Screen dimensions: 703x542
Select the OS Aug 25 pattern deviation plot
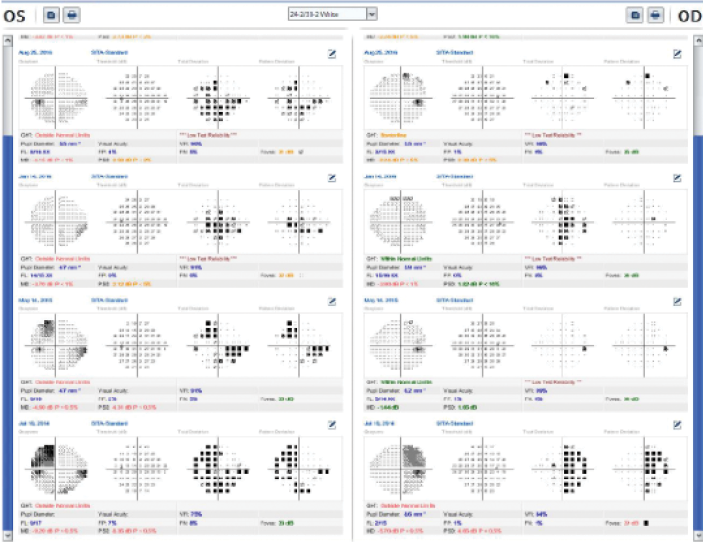pos(299,97)
